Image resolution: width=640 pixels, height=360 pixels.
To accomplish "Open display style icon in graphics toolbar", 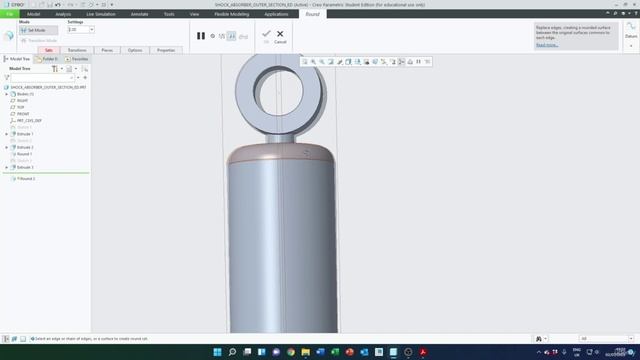I will [349, 62].
